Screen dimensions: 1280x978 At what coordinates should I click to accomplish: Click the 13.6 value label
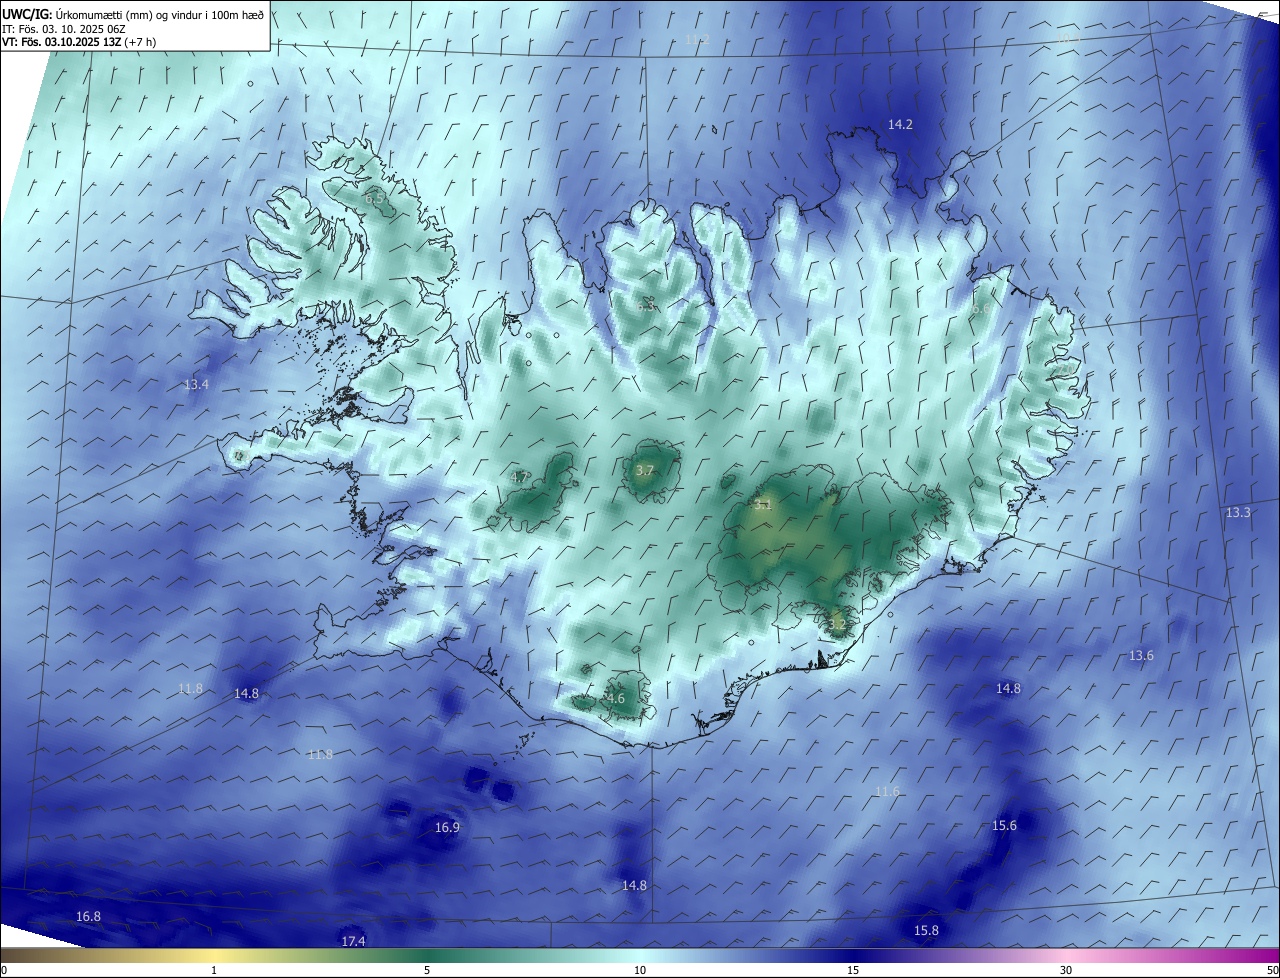coord(1141,656)
